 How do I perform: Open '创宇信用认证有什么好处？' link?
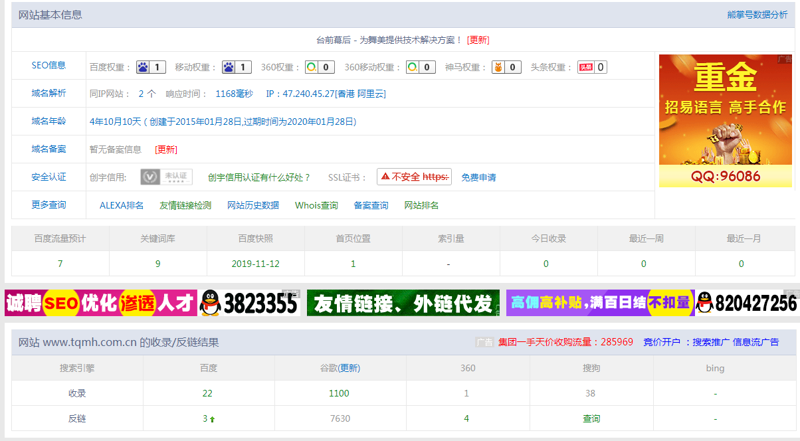[x=259, y=177]
